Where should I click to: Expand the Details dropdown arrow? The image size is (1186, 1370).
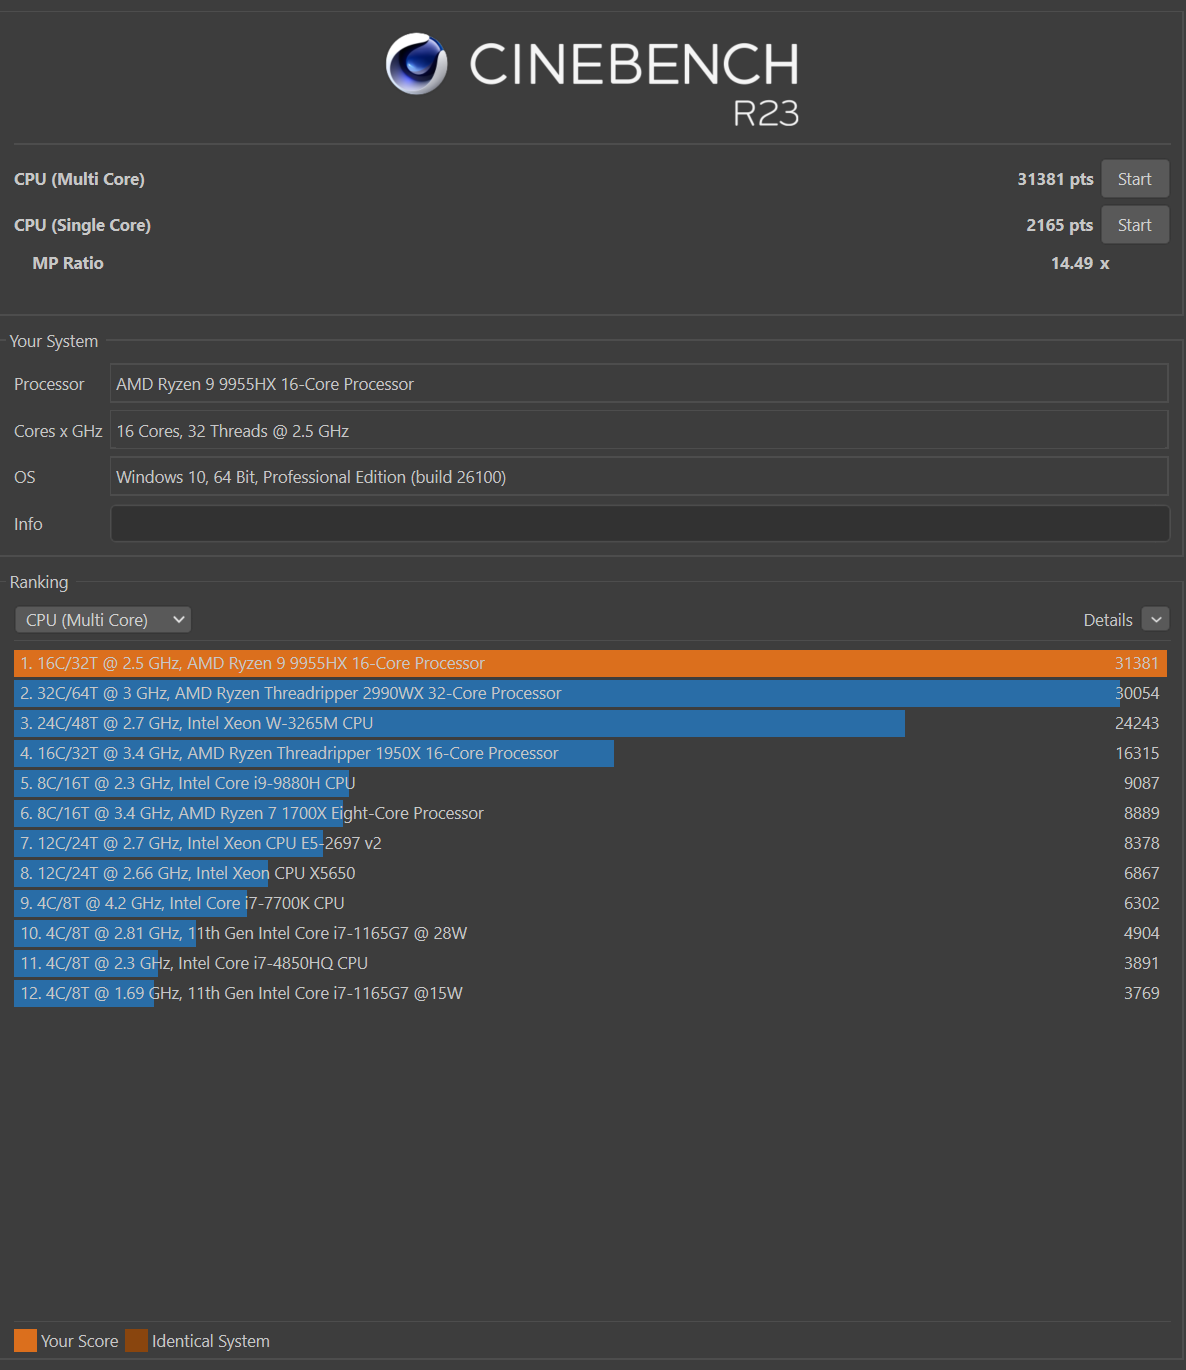point(1156,620)
